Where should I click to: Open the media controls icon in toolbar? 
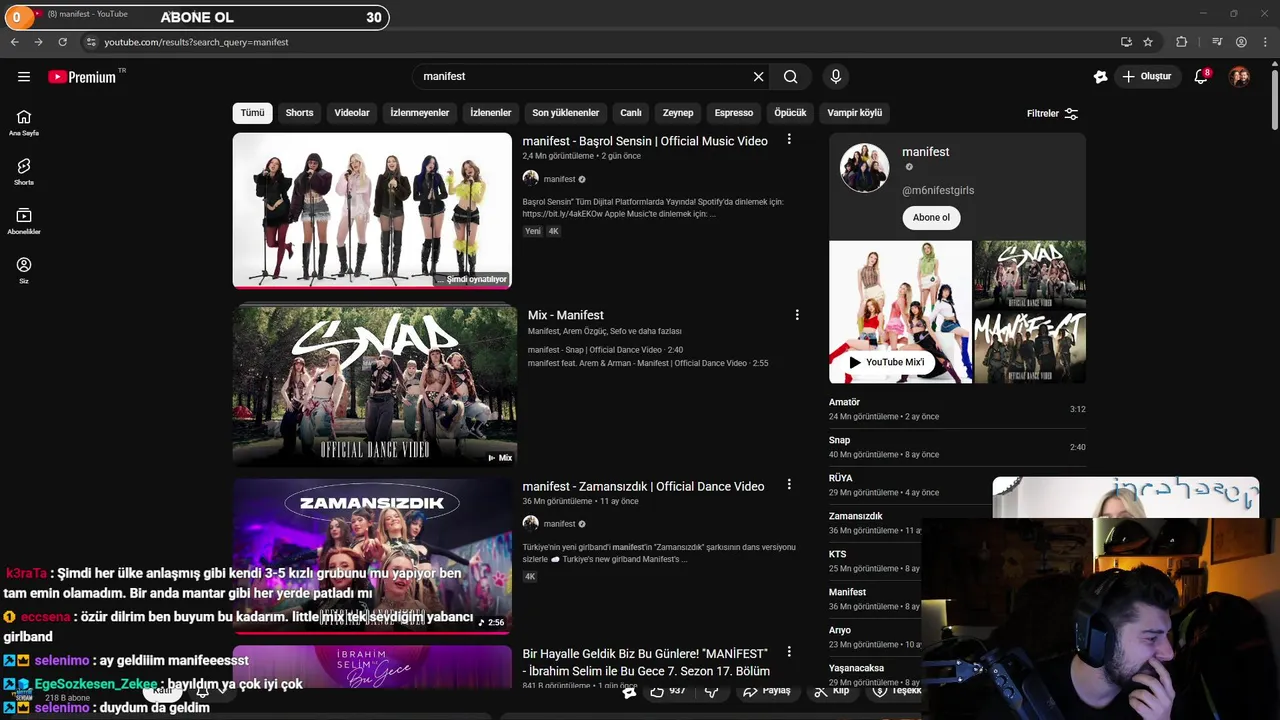point(1217,42)
